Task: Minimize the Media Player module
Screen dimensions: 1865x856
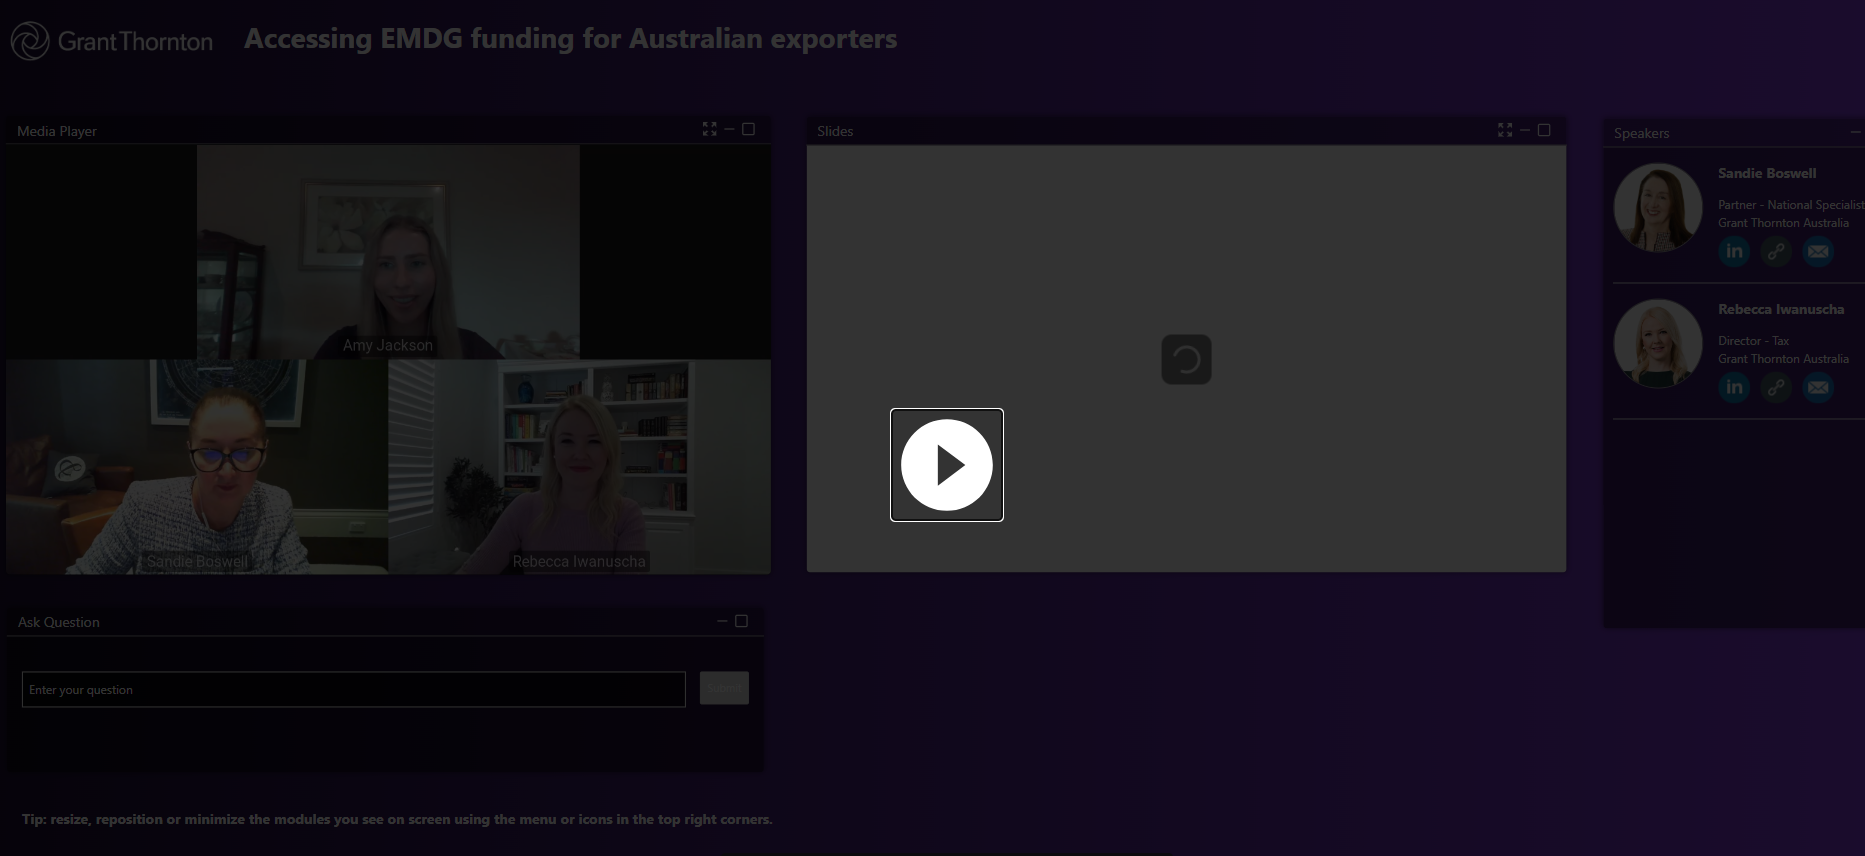Action: pos(729,129)
